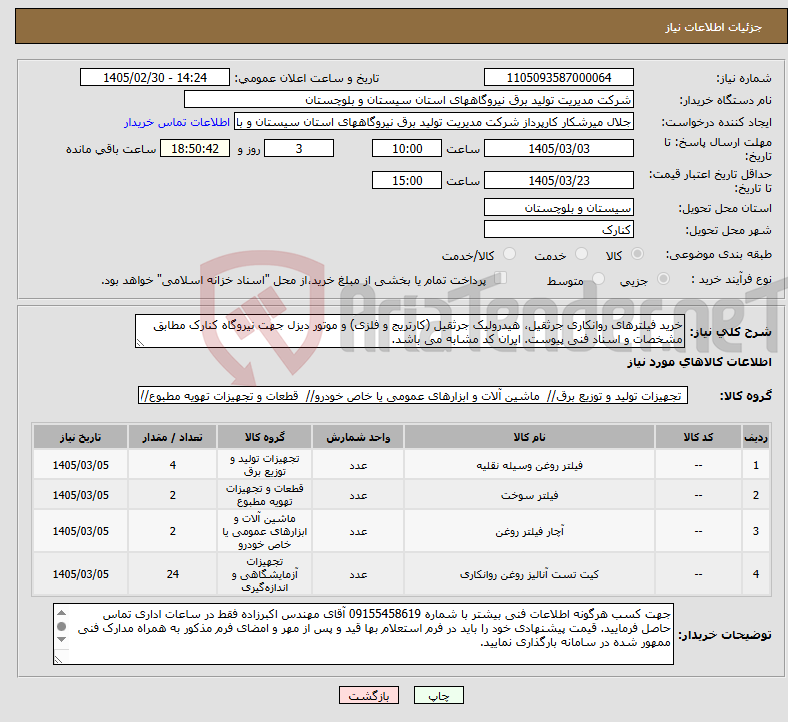Click quantity 24 in row 4
The height and width of the screenshot is (722, 788).
pyautogui.click(x=172, y=574)
